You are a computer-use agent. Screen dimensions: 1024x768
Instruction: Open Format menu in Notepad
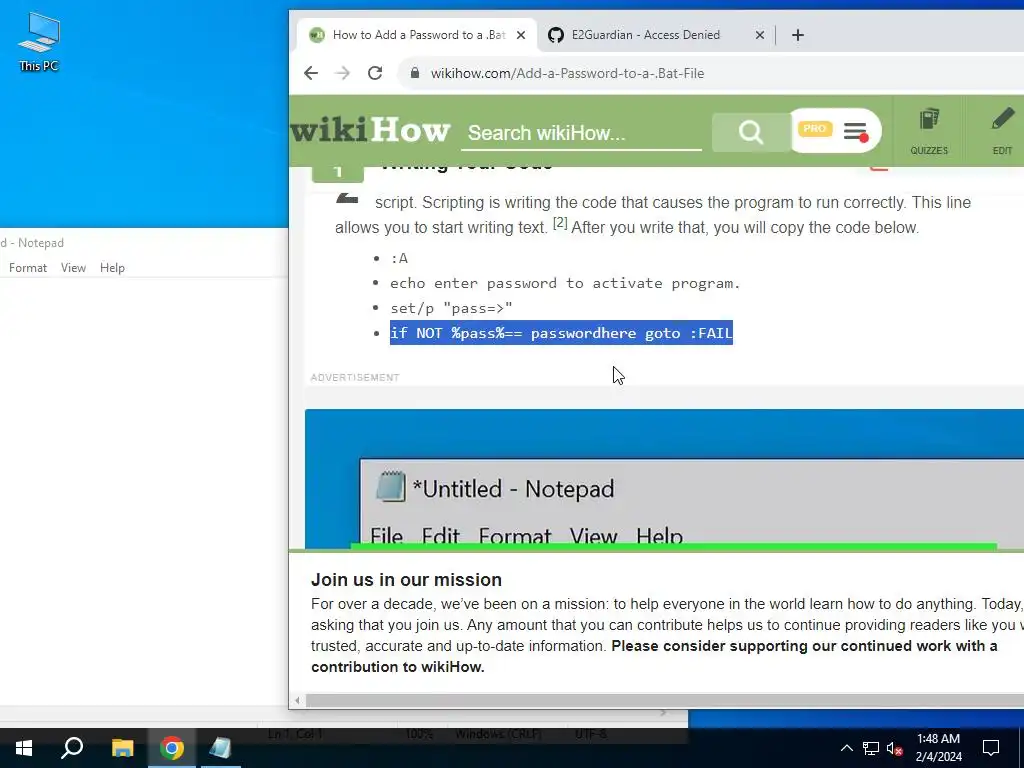[27, 268]
